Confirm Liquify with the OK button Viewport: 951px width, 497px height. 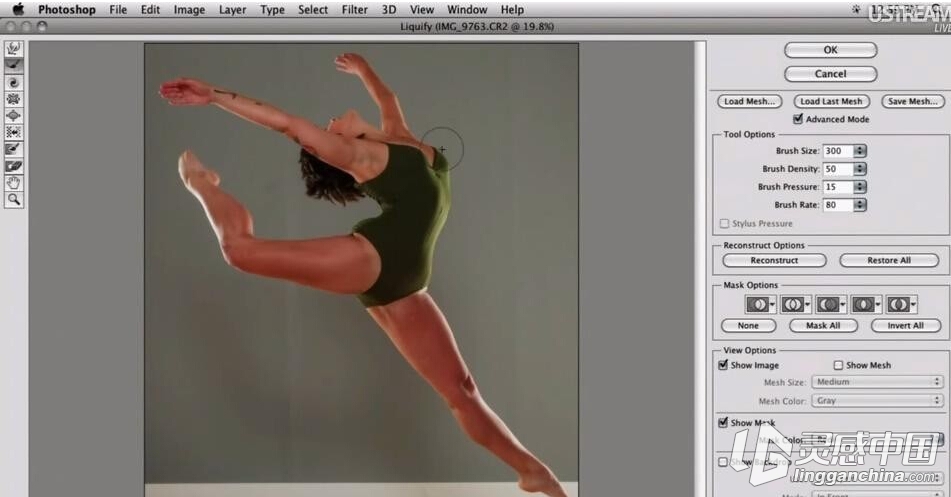click(830, 50)
